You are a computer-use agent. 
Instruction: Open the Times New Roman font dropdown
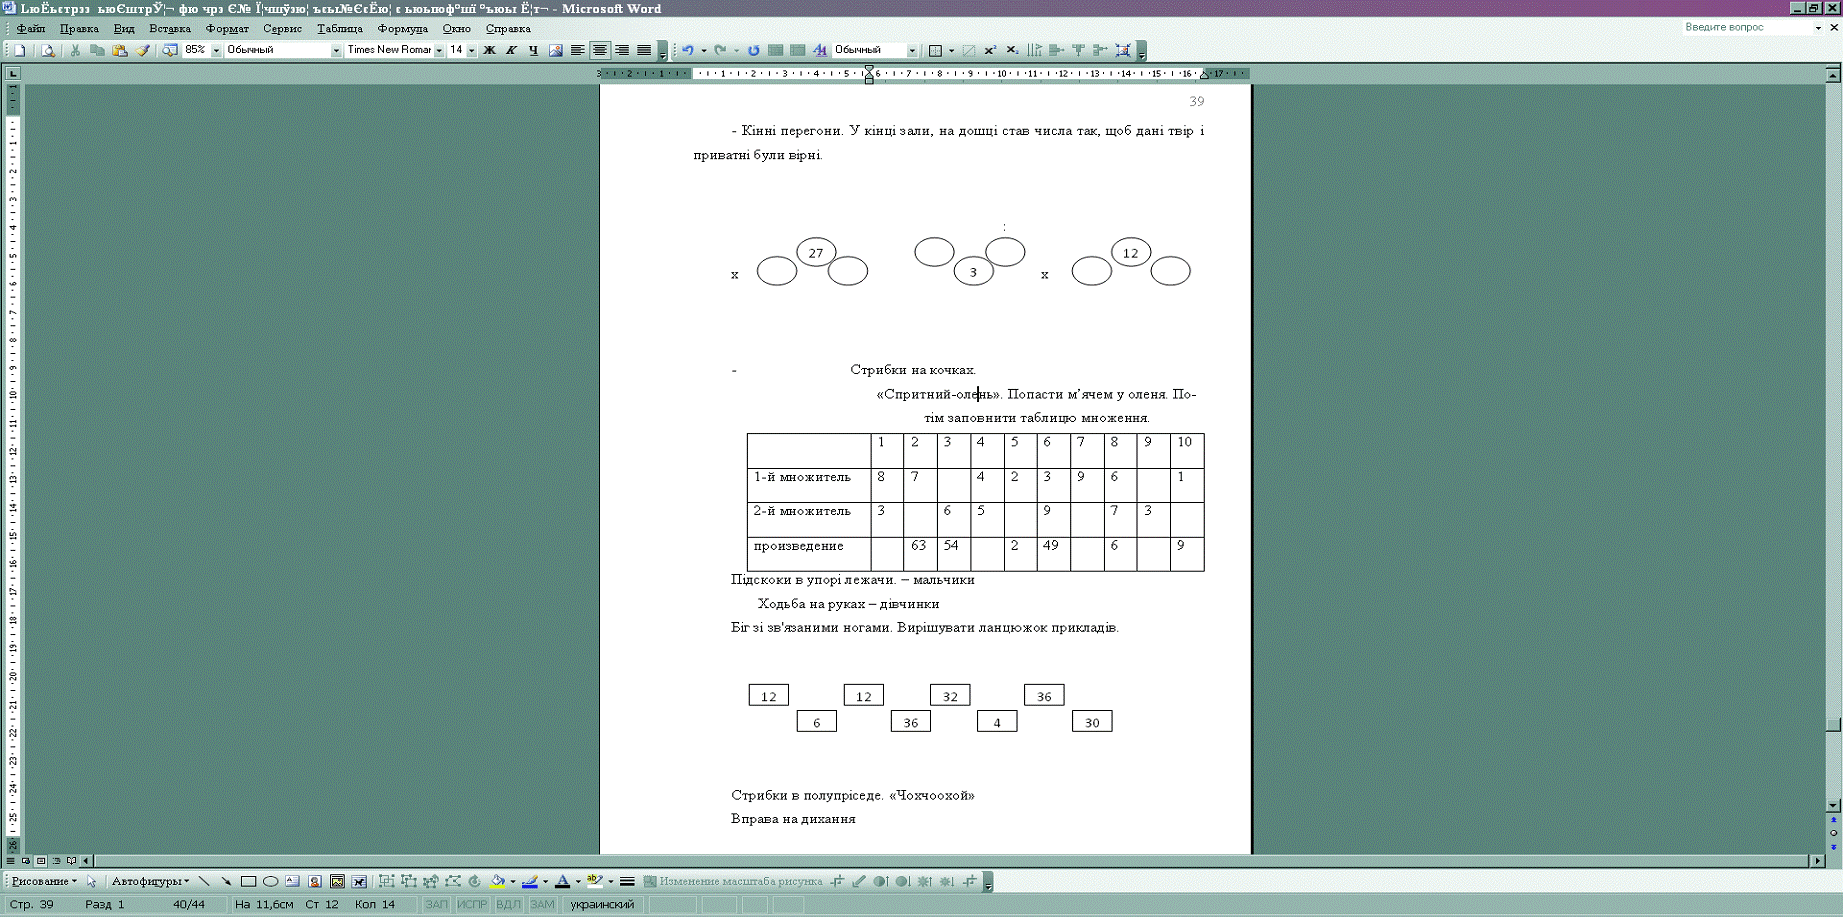click(x=439, y=50)
